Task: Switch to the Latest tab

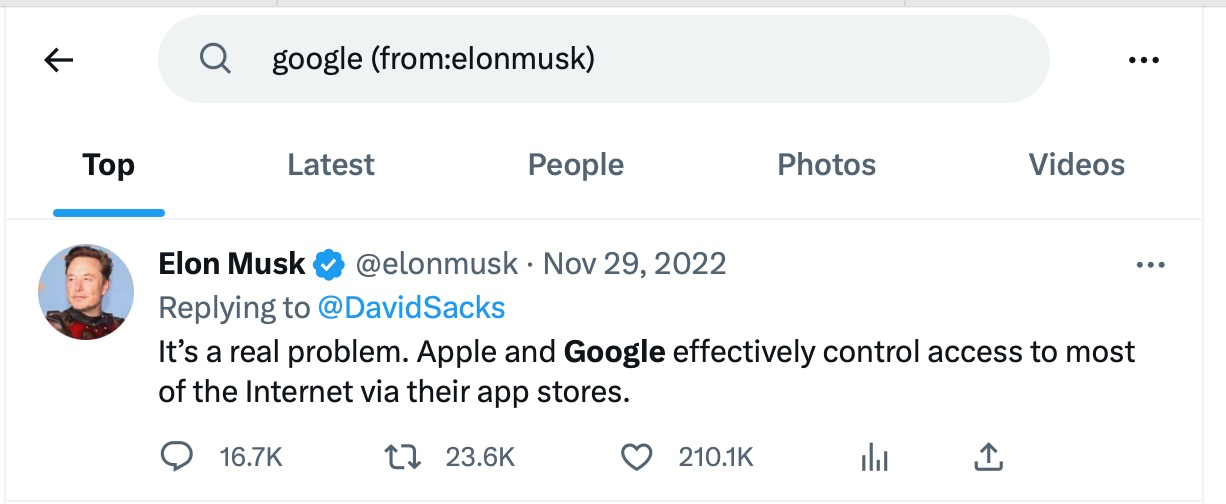Action: 331,165
